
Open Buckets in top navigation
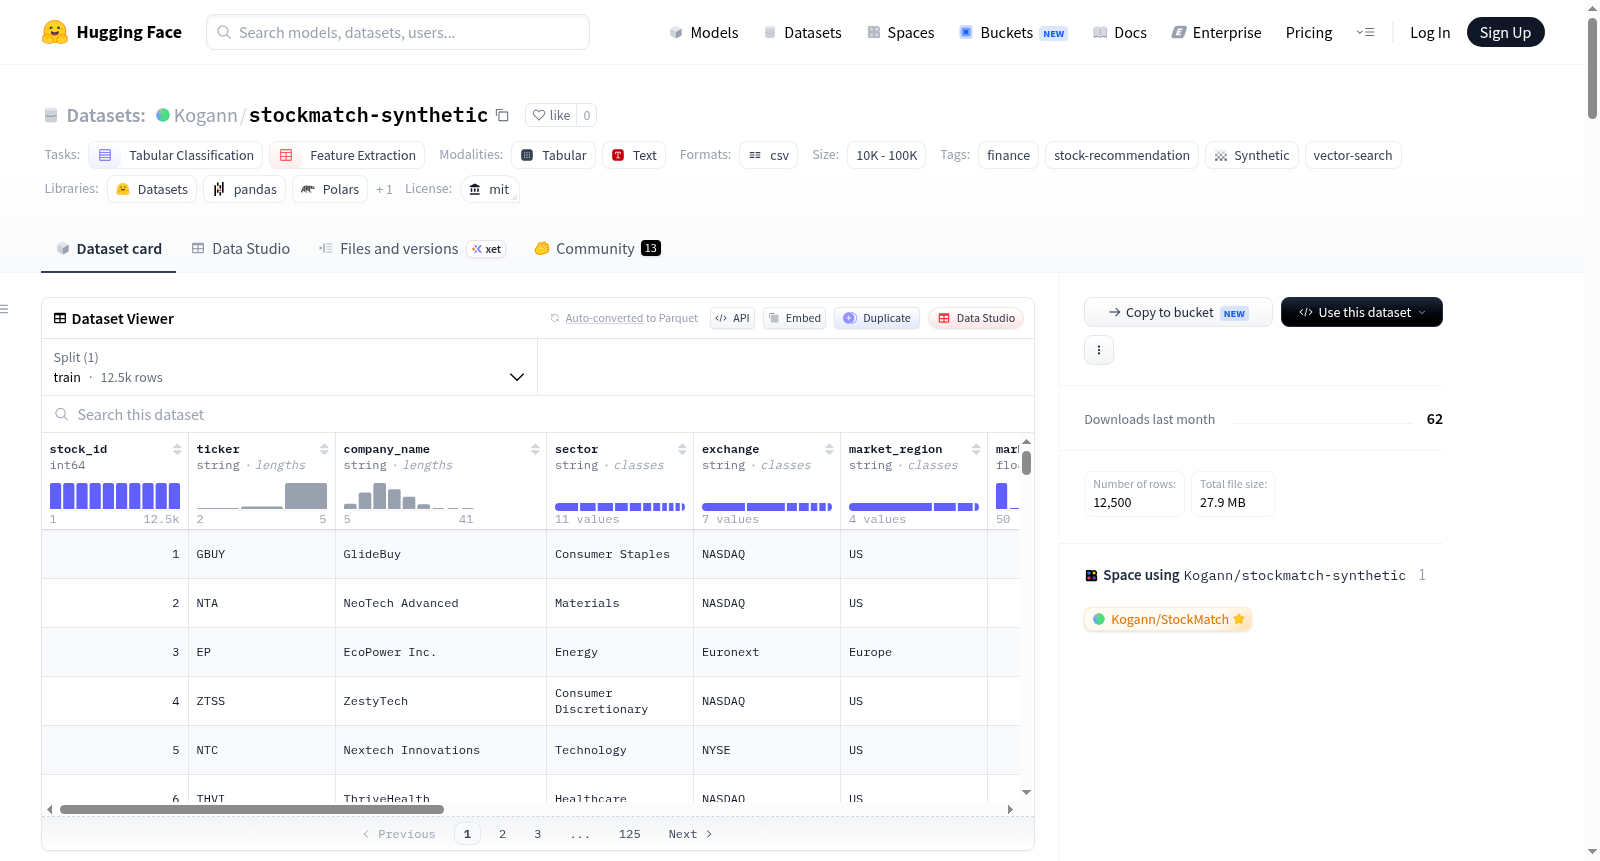point(1013,33)
